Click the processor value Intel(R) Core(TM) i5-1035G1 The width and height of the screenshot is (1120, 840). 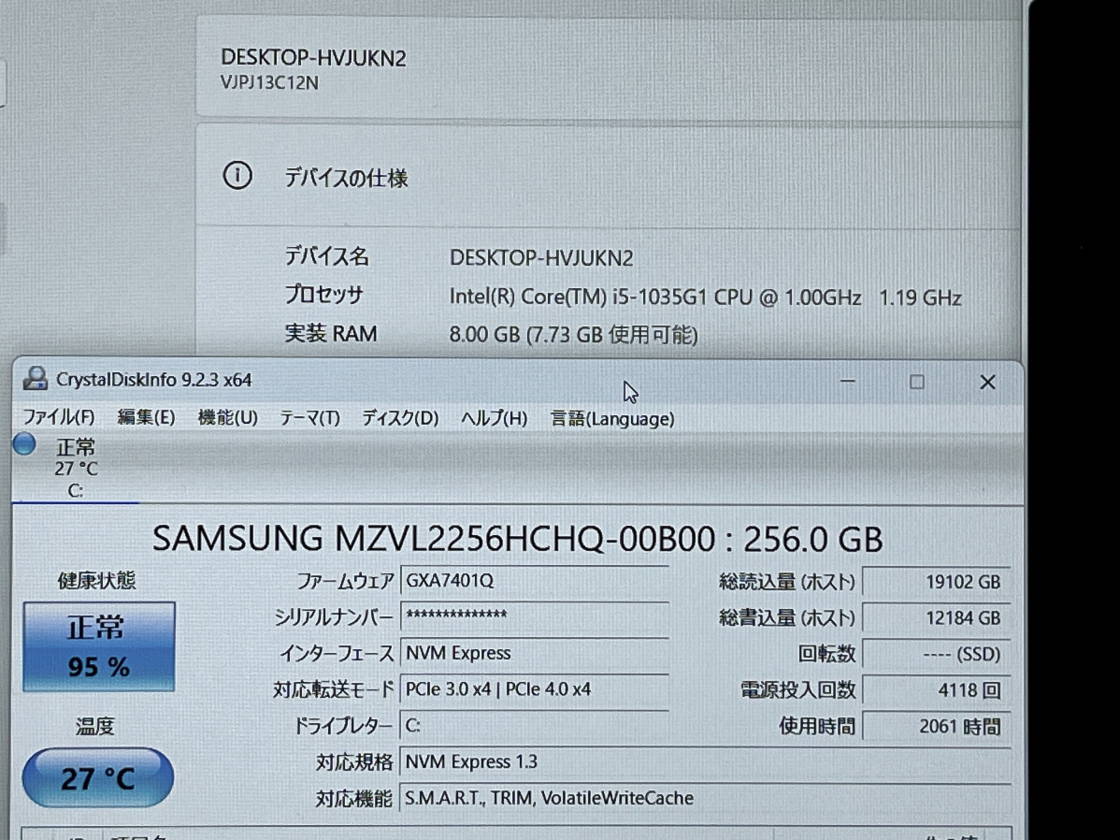(705, 297)
